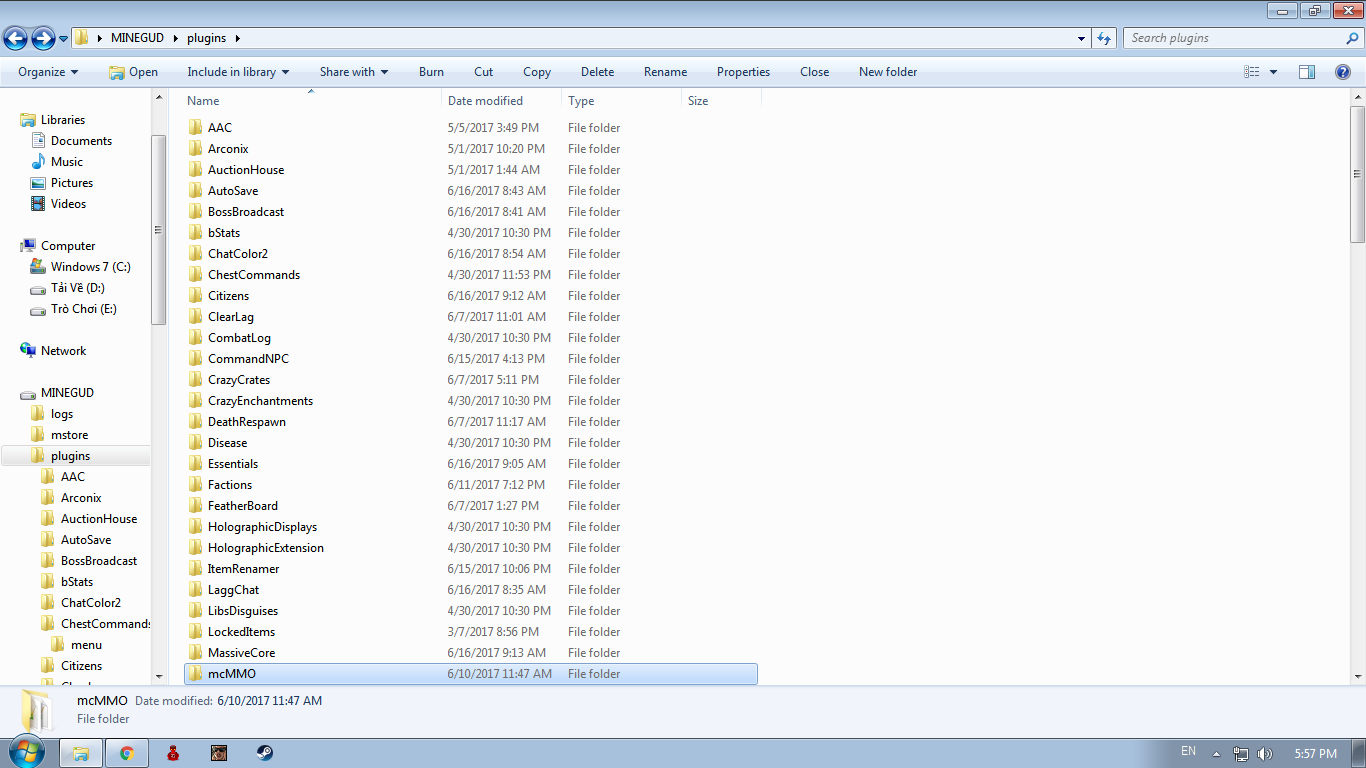Viewport: 1366px width, 768px height.
Task: Click the File Explorer taskbar icon
Action: [x=81, y=753]
